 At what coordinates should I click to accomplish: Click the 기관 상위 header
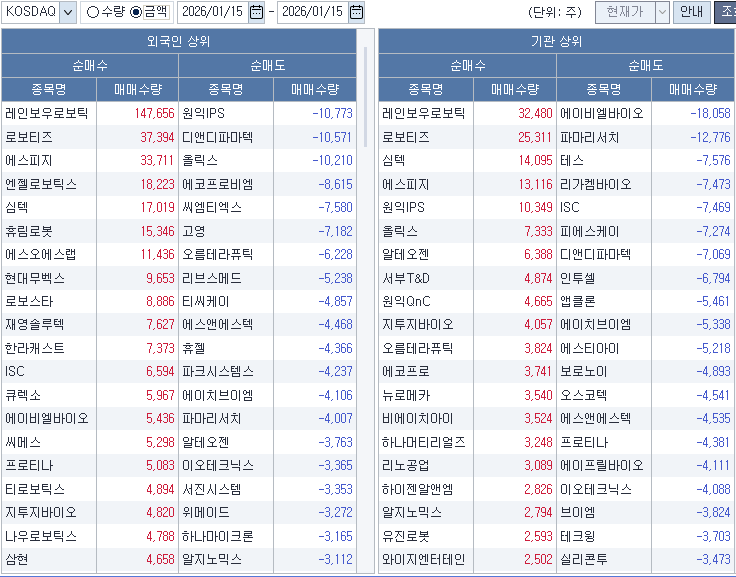point(556,41)
